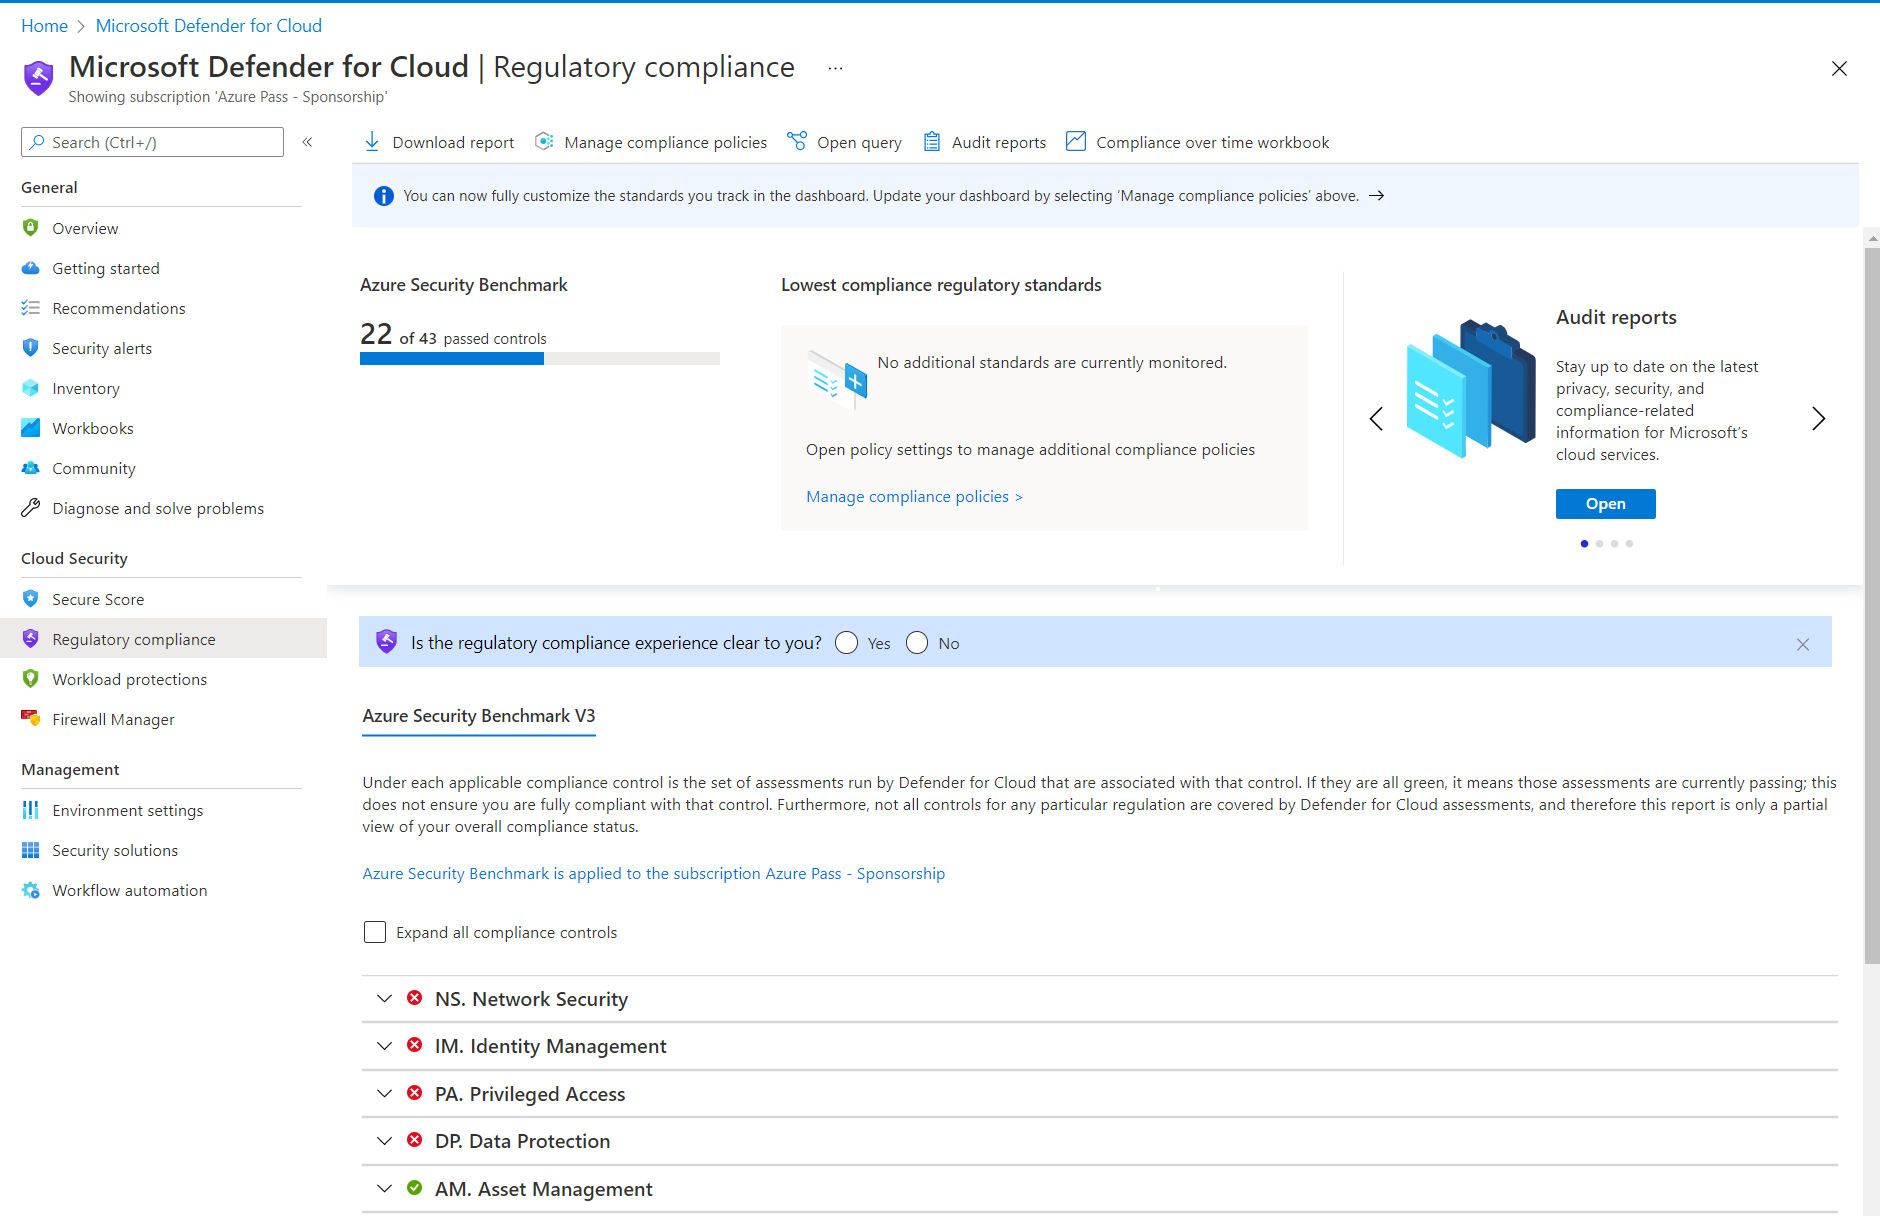This screenshot has height=1216, width=1880.
Task: Click Download report toolbar button
Action: 439,142
